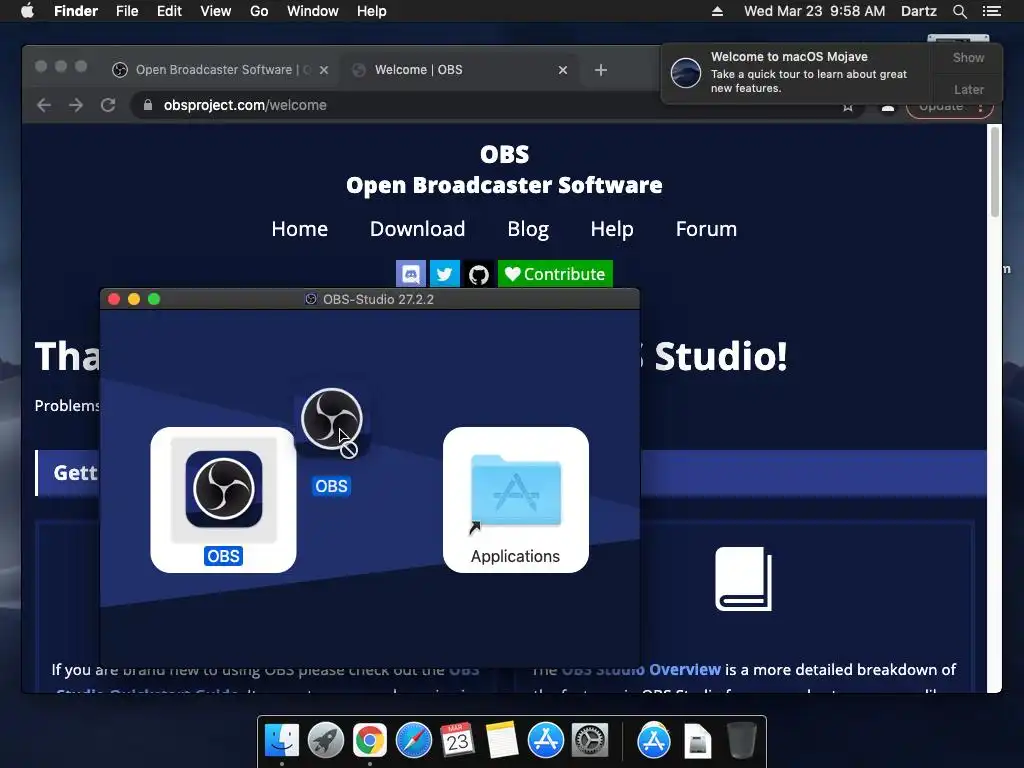This screenshot has width=1024, height=768.
Task: Open the GitHub icon link
Action: coord(479,274)
